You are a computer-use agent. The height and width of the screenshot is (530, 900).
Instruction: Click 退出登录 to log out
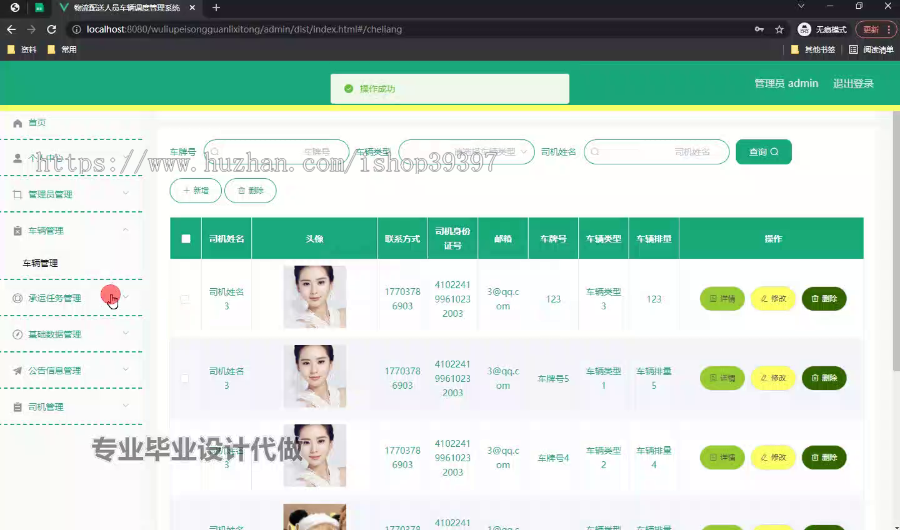(x=853, y=83)
